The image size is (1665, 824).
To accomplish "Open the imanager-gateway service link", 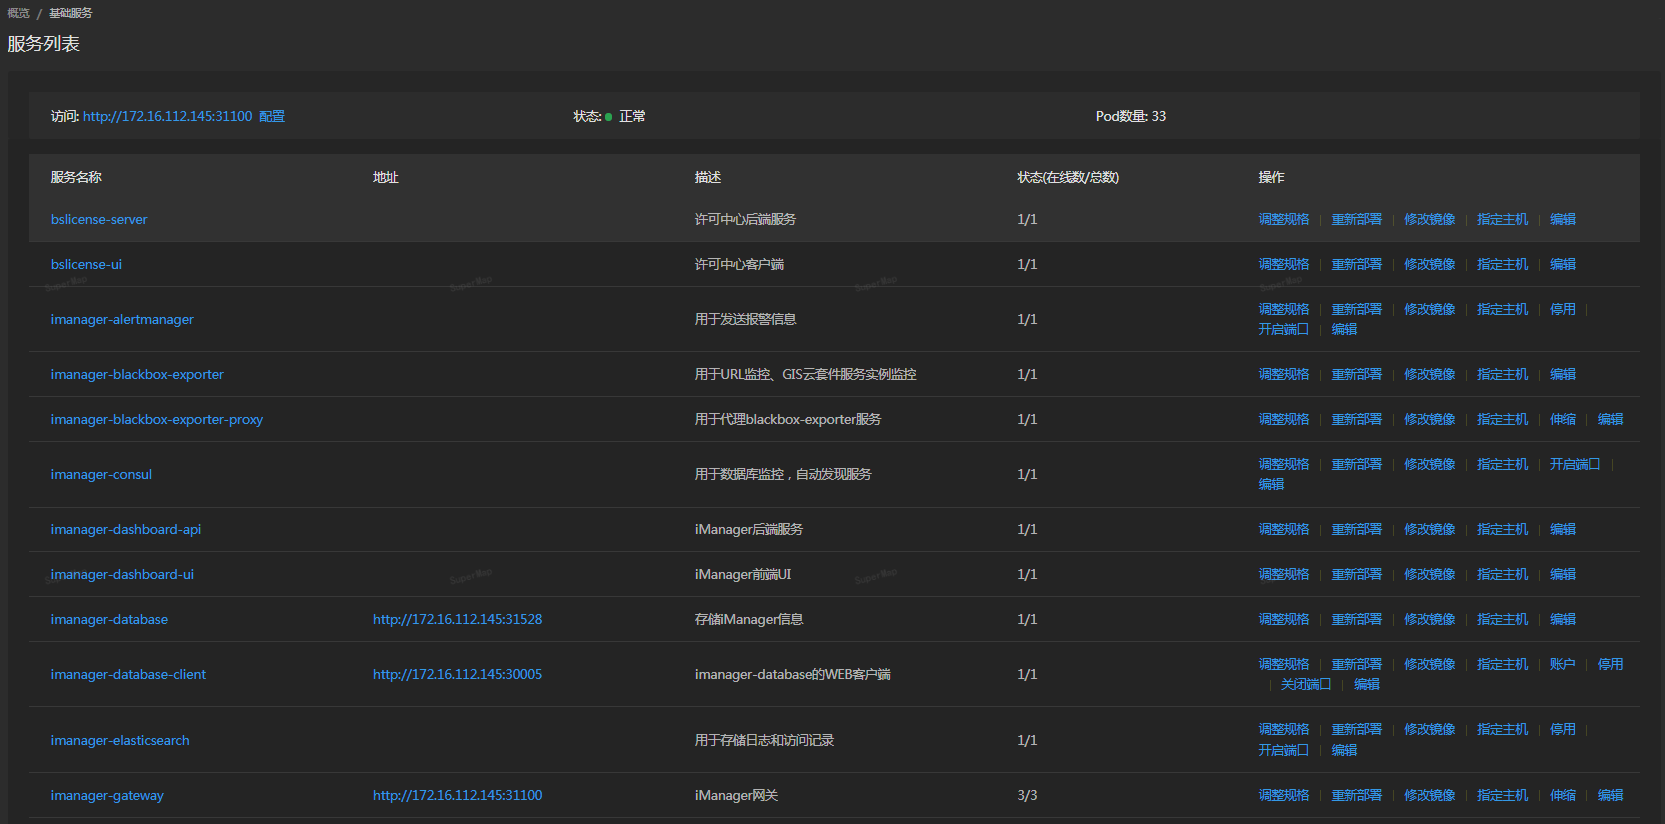I will 107,795.
